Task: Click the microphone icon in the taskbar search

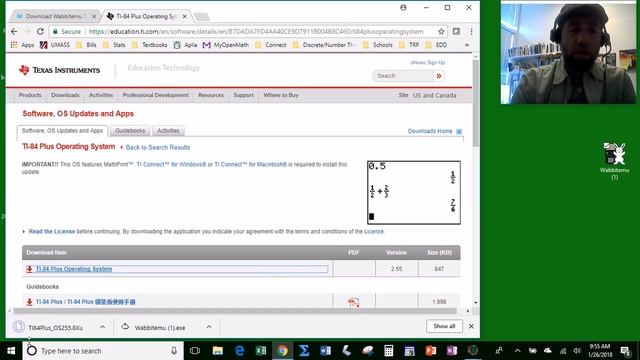Action: 174,351
